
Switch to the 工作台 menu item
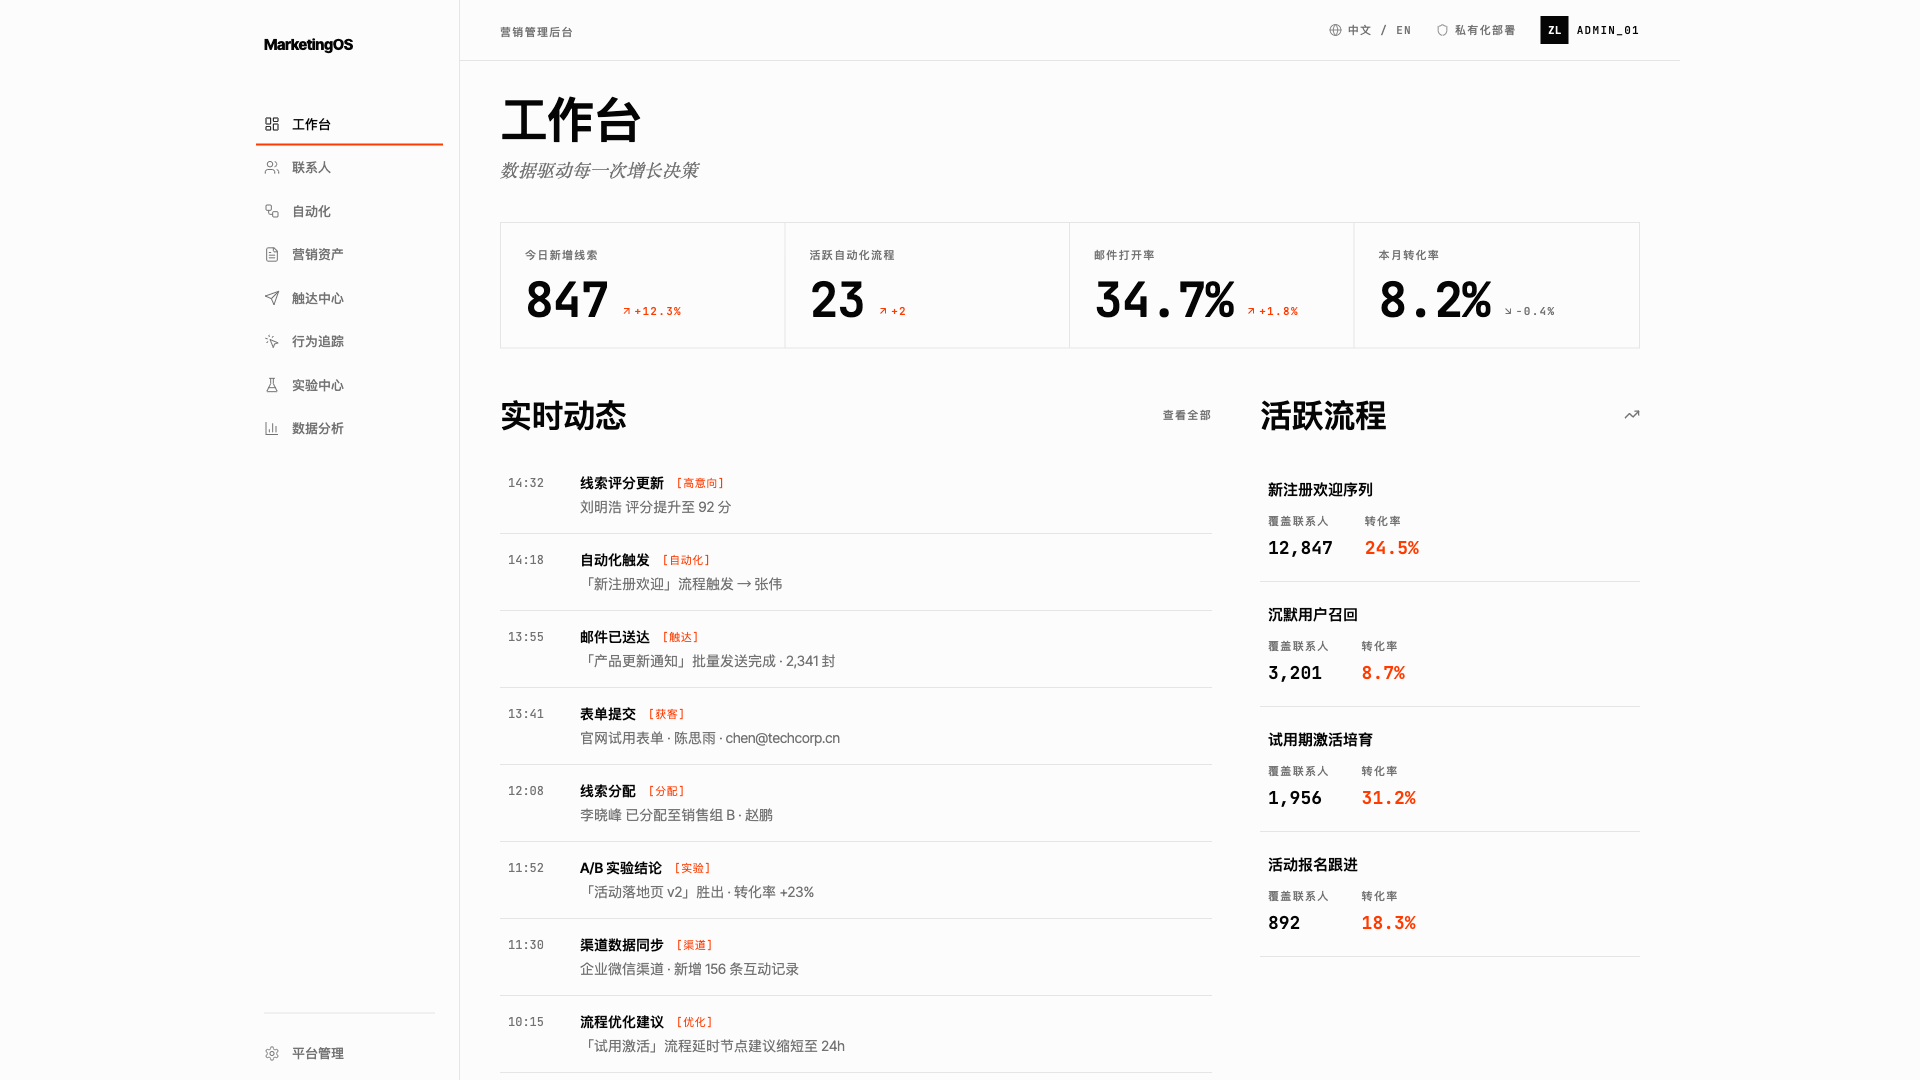pos(311,124)
